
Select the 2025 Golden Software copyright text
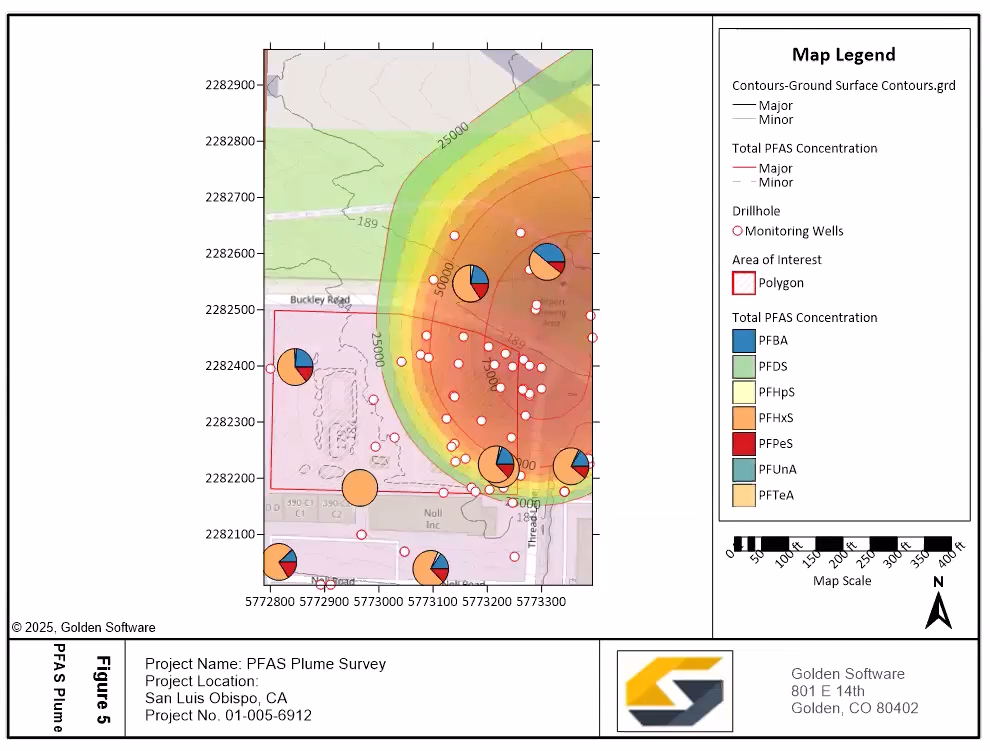(84, 628)
